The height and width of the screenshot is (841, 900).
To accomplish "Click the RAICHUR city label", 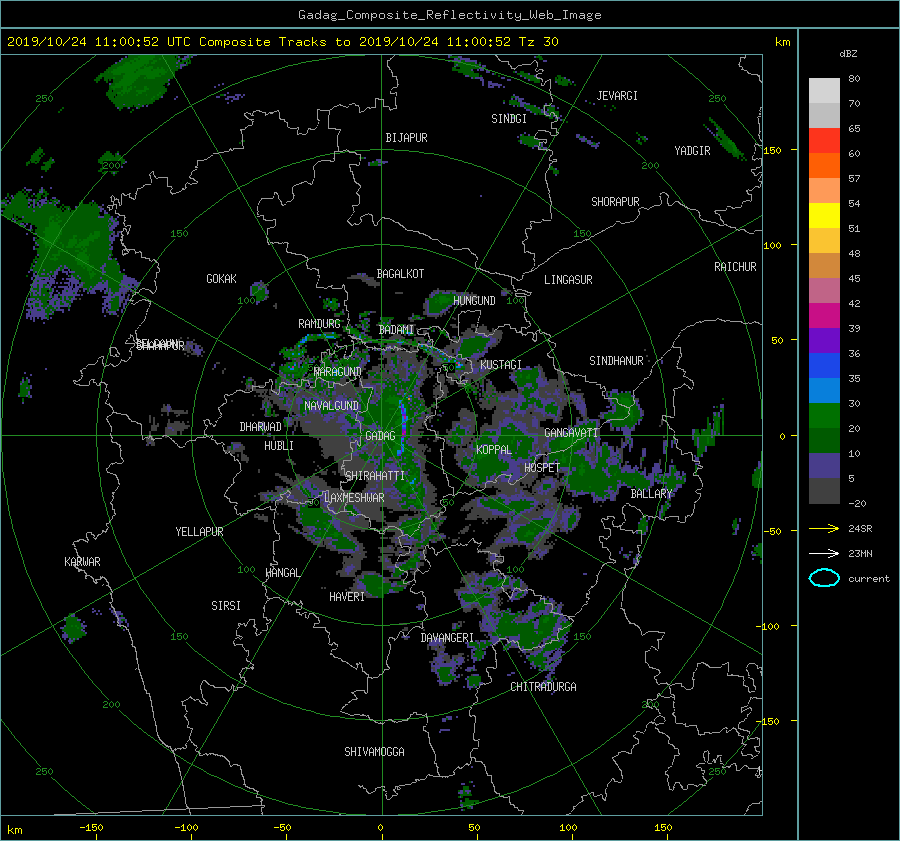I will tap(735, 267).
